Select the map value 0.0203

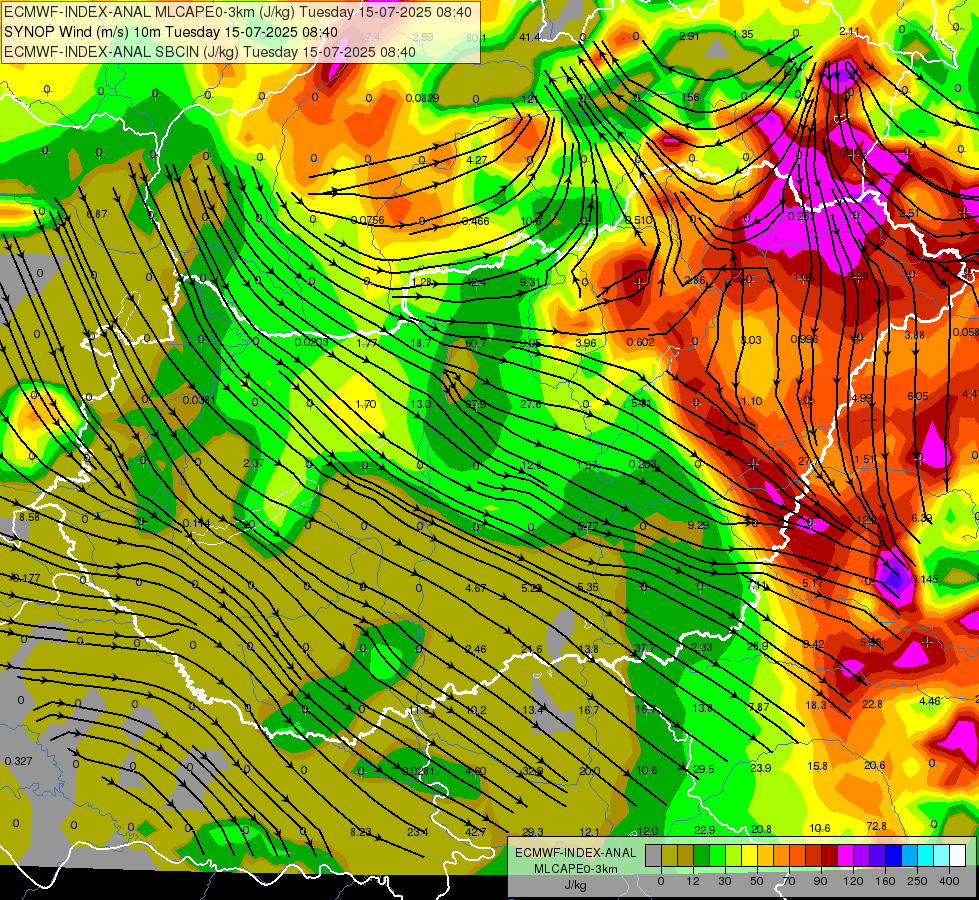point(311,342)
